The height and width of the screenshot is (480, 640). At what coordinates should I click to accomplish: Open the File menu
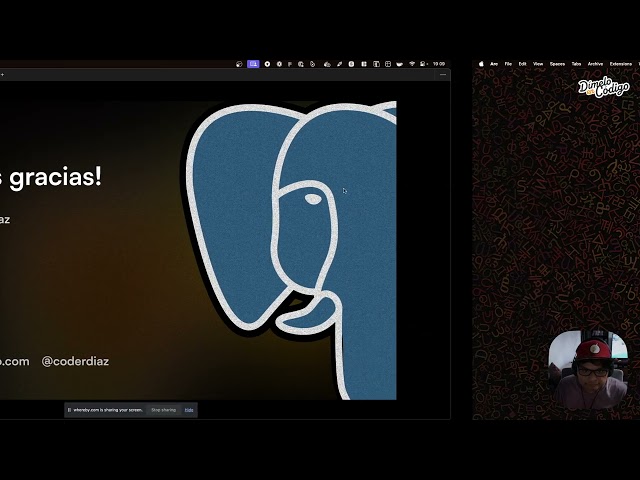[508, 64]
